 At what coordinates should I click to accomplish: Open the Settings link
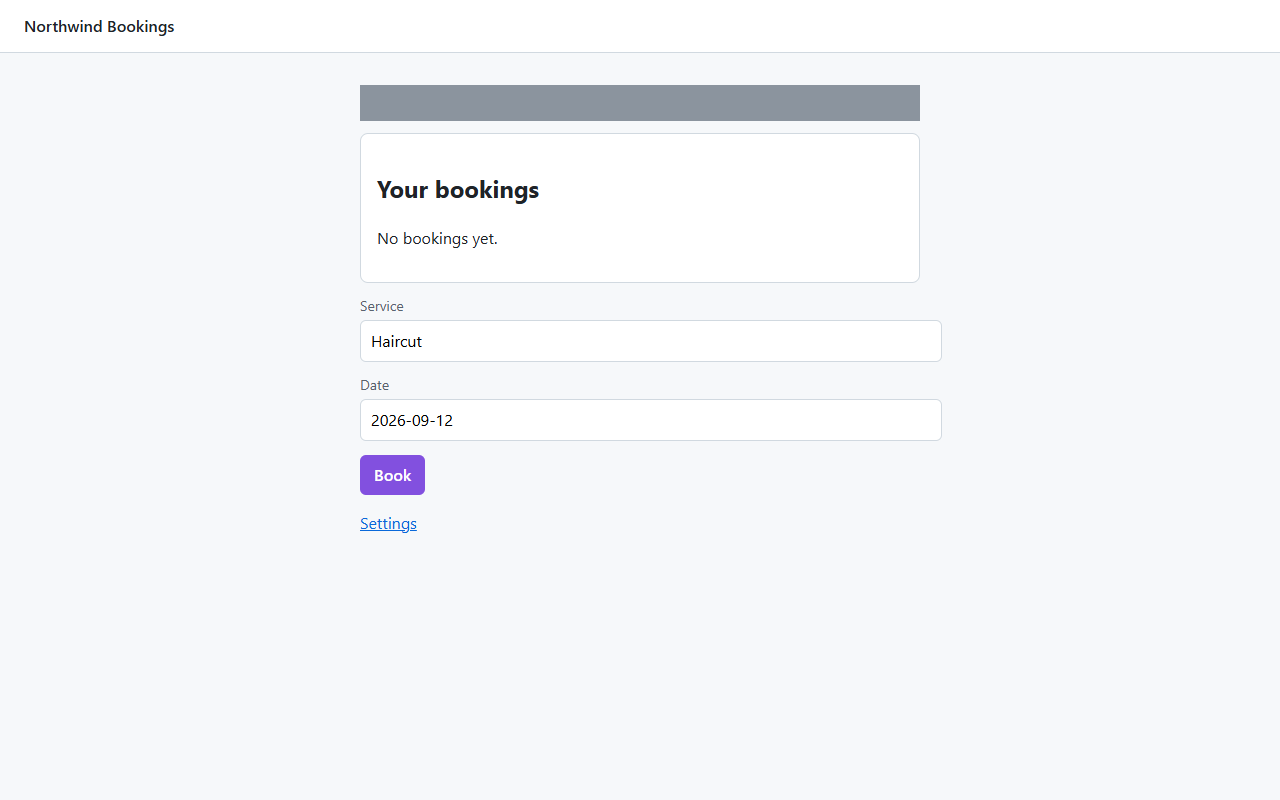[388, 523]
